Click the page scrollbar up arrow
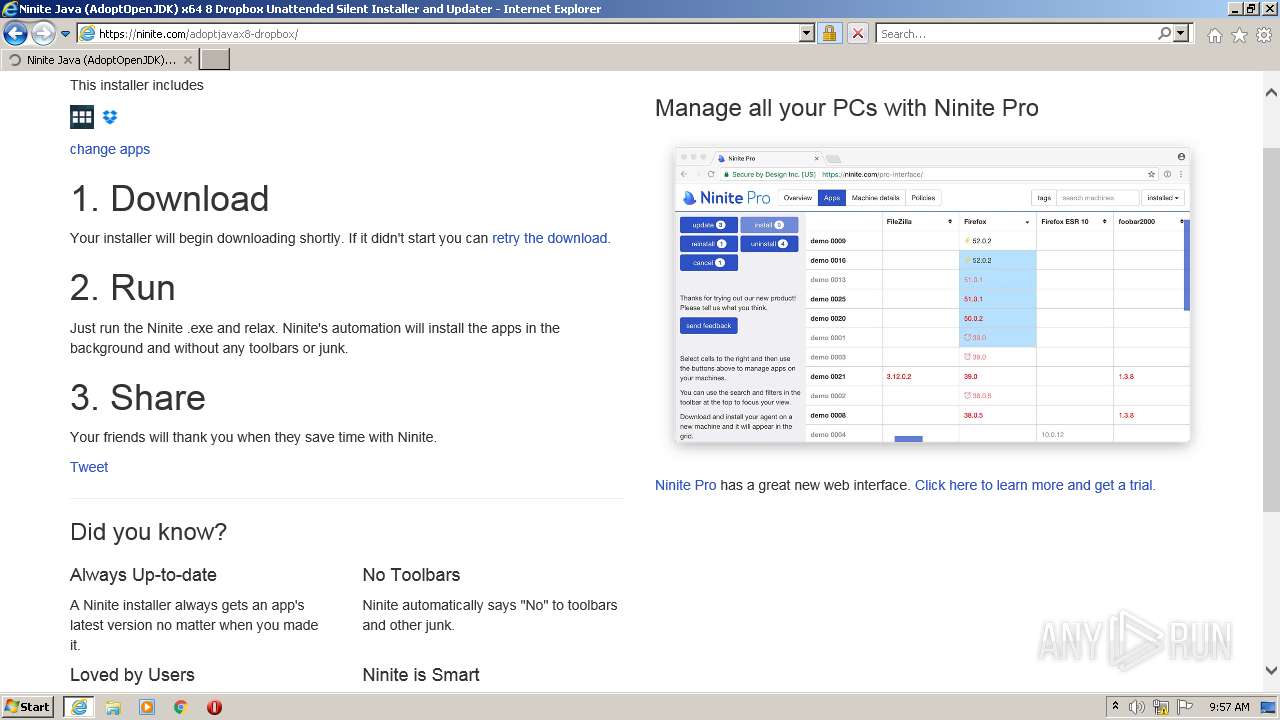 pyautogui.click(x=1271, y=92)
